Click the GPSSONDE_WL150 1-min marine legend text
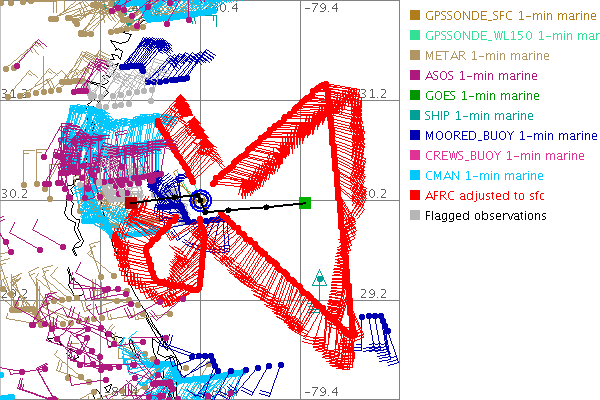Image resolution: width=600 pixels, height=400 pixels. (512, 35)
